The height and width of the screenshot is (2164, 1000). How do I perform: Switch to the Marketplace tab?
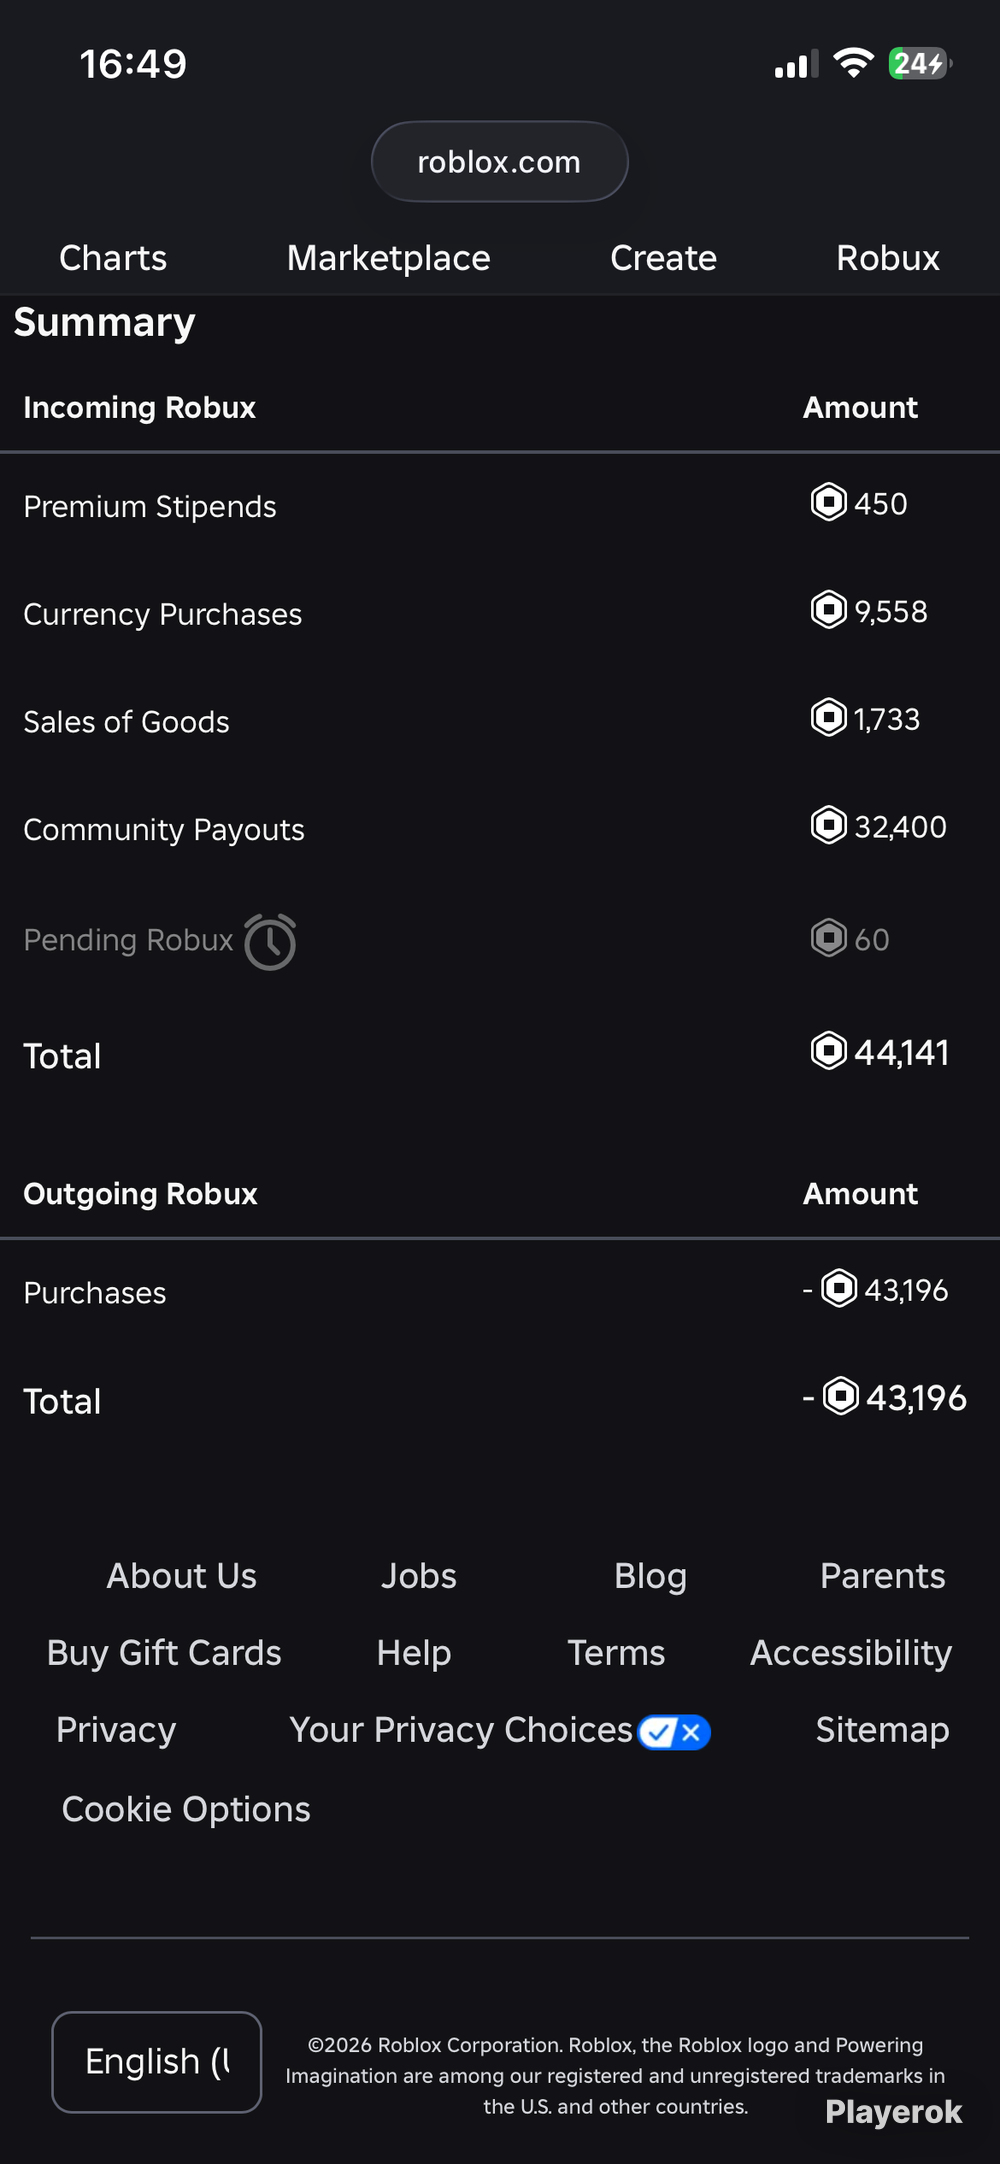[x=388, y=258]
